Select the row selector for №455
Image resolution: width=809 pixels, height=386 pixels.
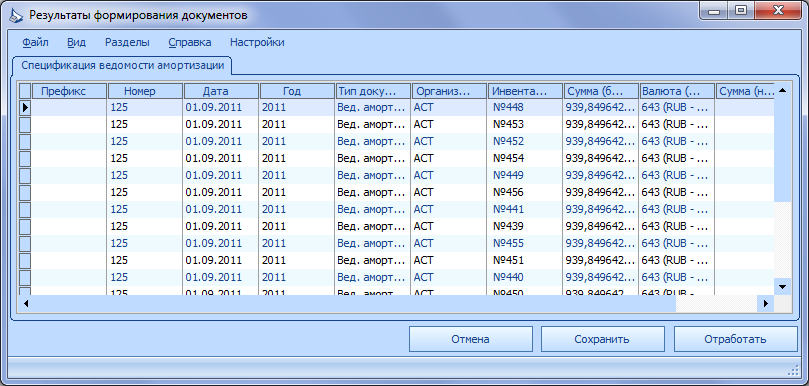[x=25, y=244]
